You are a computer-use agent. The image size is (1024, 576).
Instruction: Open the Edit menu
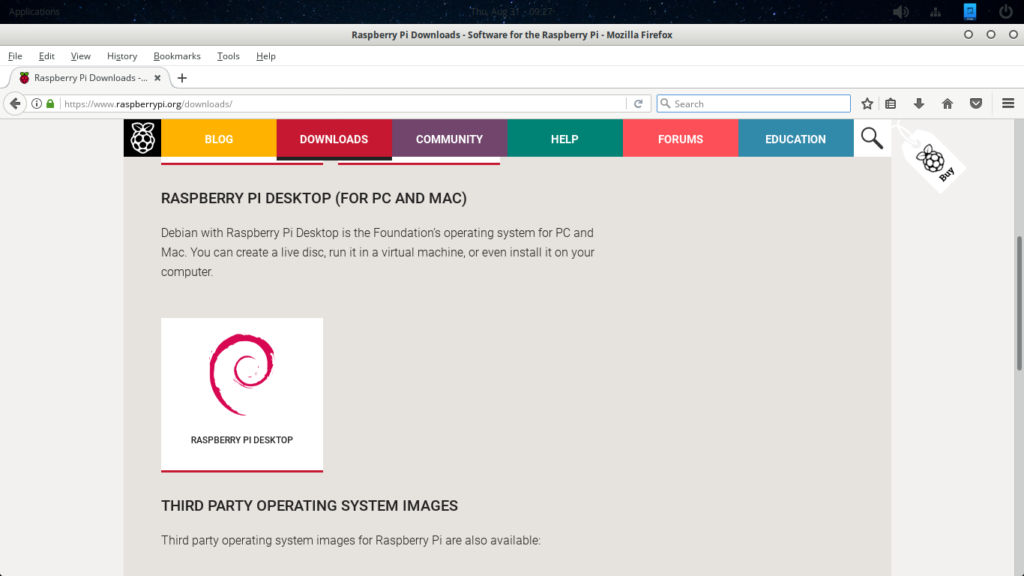click(46, 56)
